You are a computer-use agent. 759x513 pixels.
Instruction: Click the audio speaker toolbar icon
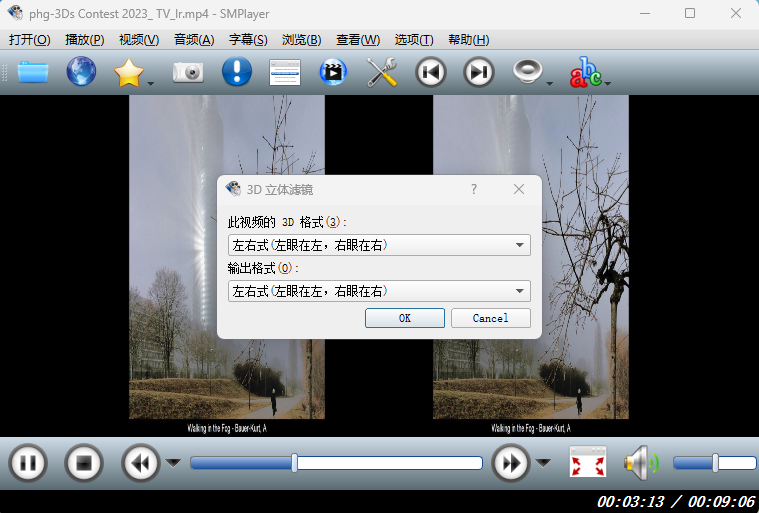528,71
